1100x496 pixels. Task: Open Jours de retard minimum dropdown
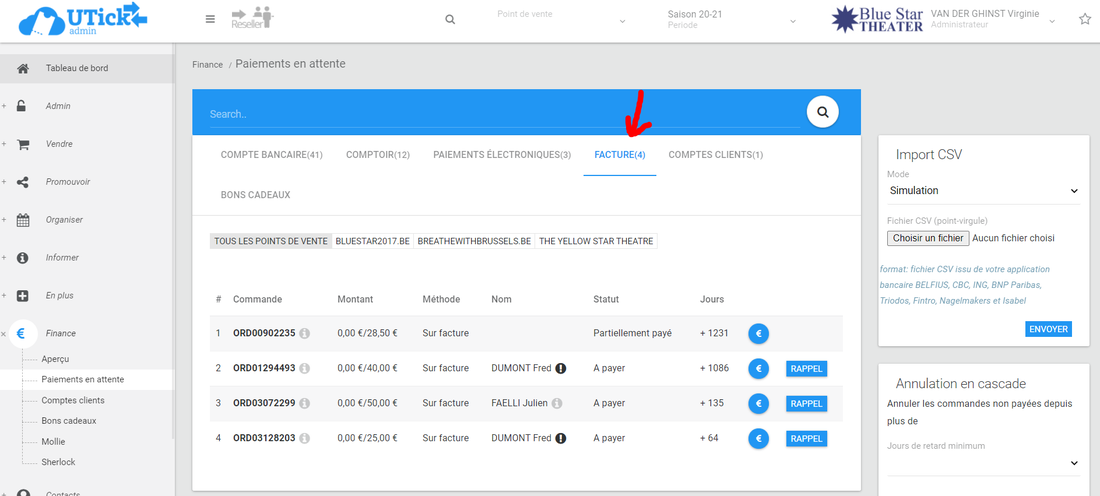point(983,462)
